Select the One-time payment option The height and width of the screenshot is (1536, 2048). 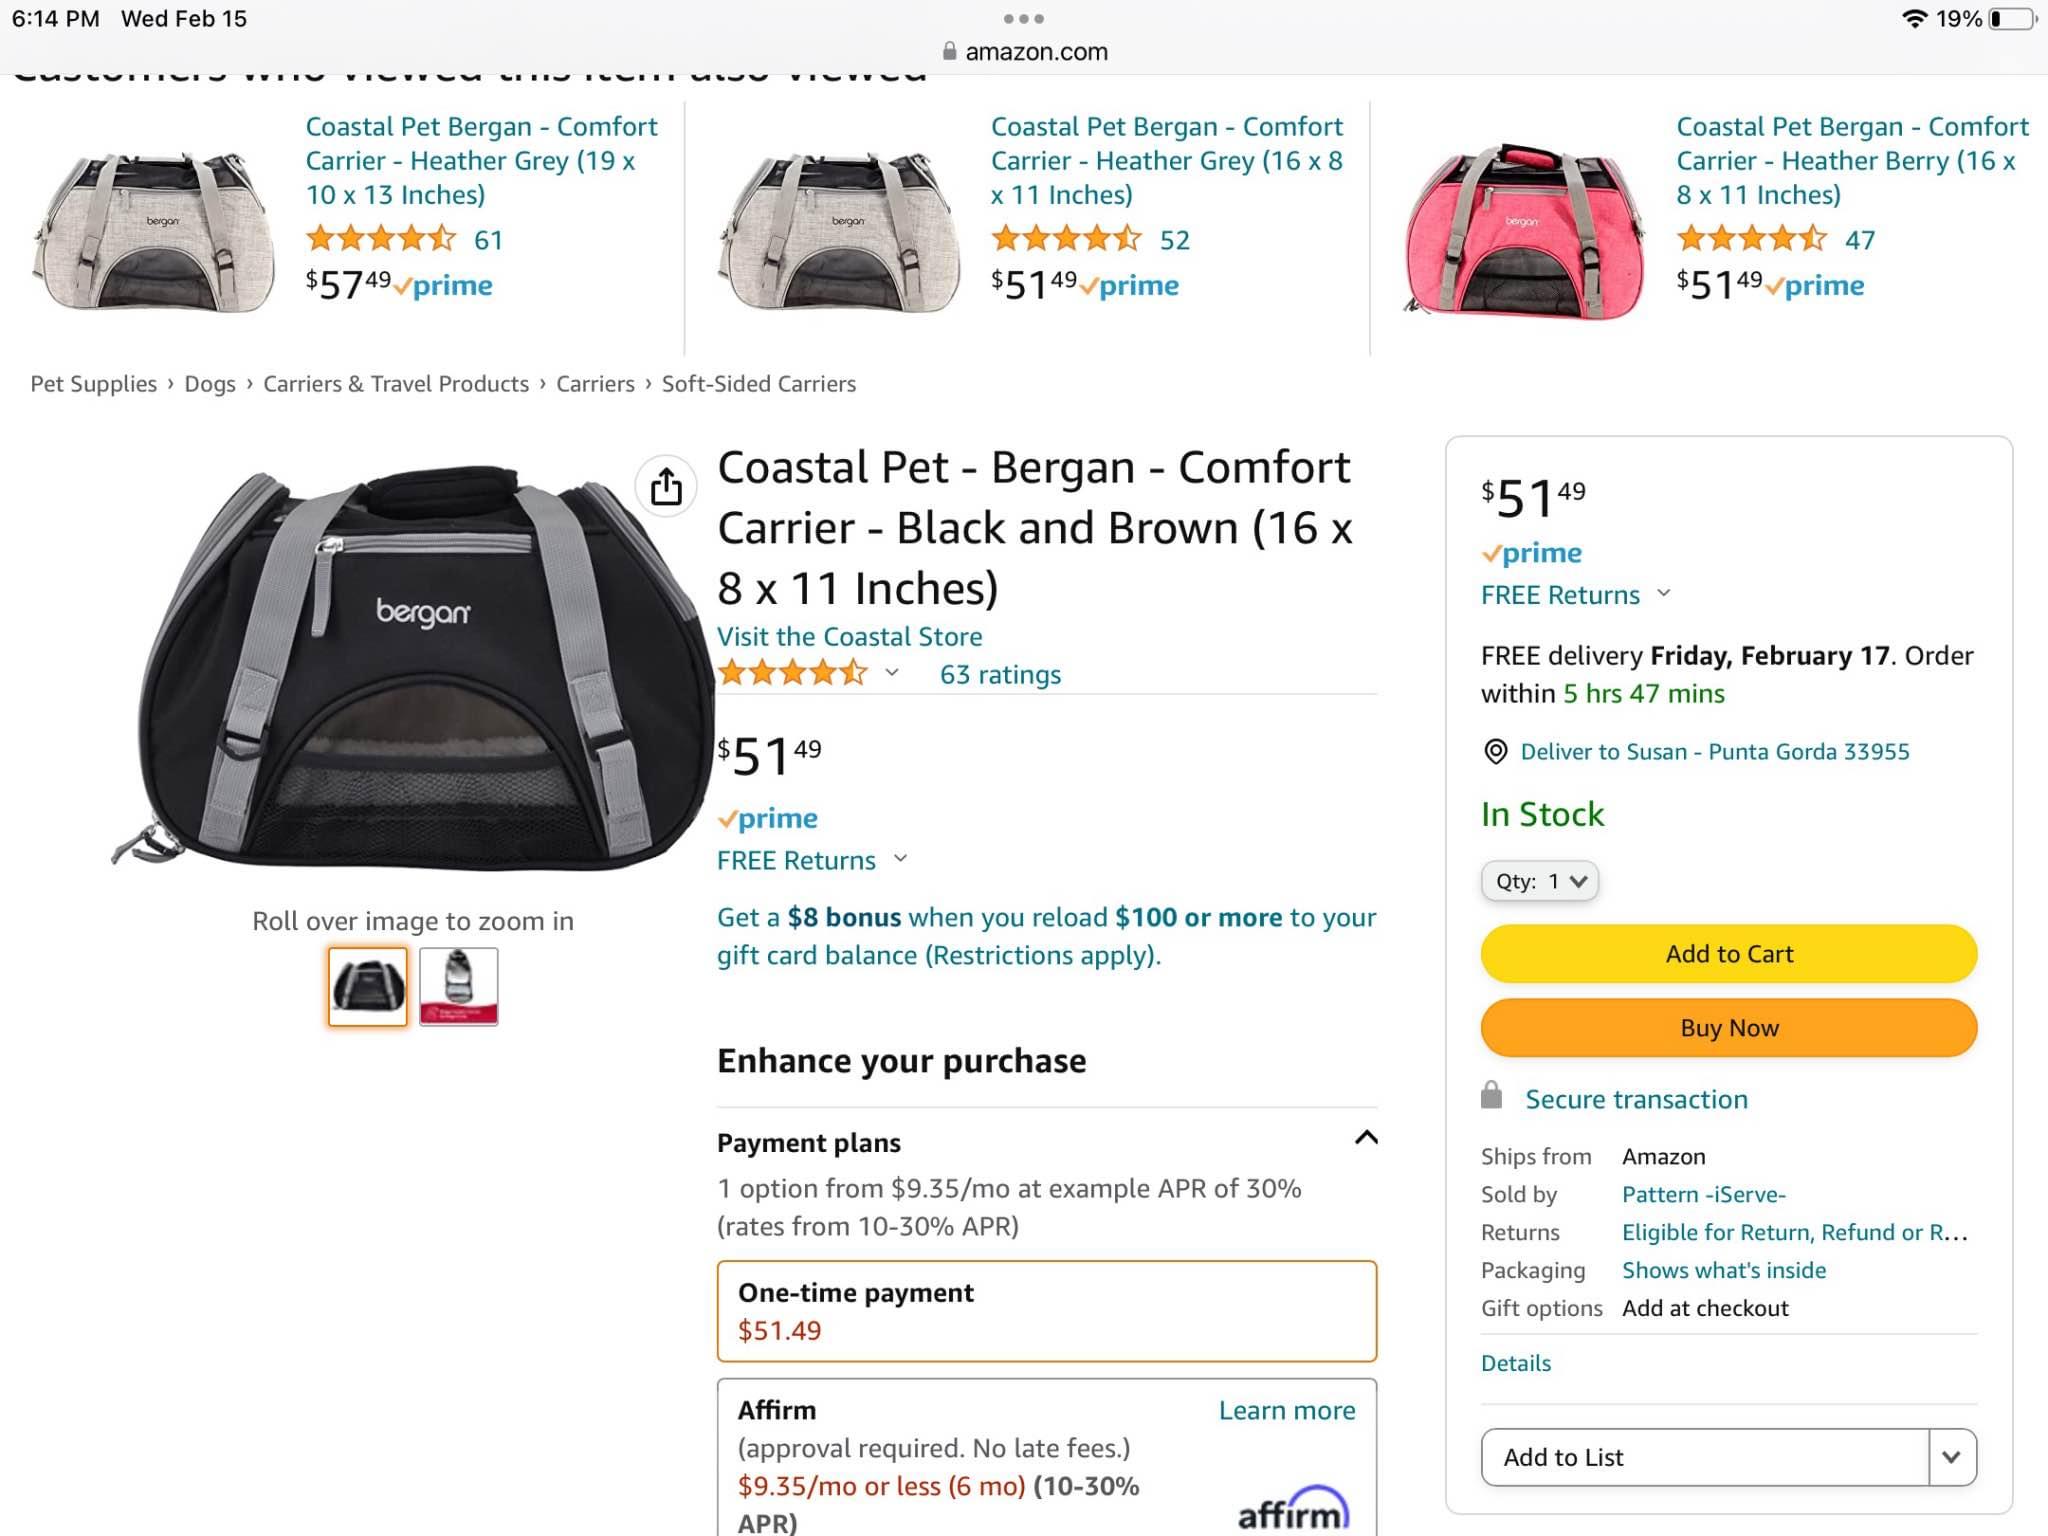(x=1046, y=1311)
